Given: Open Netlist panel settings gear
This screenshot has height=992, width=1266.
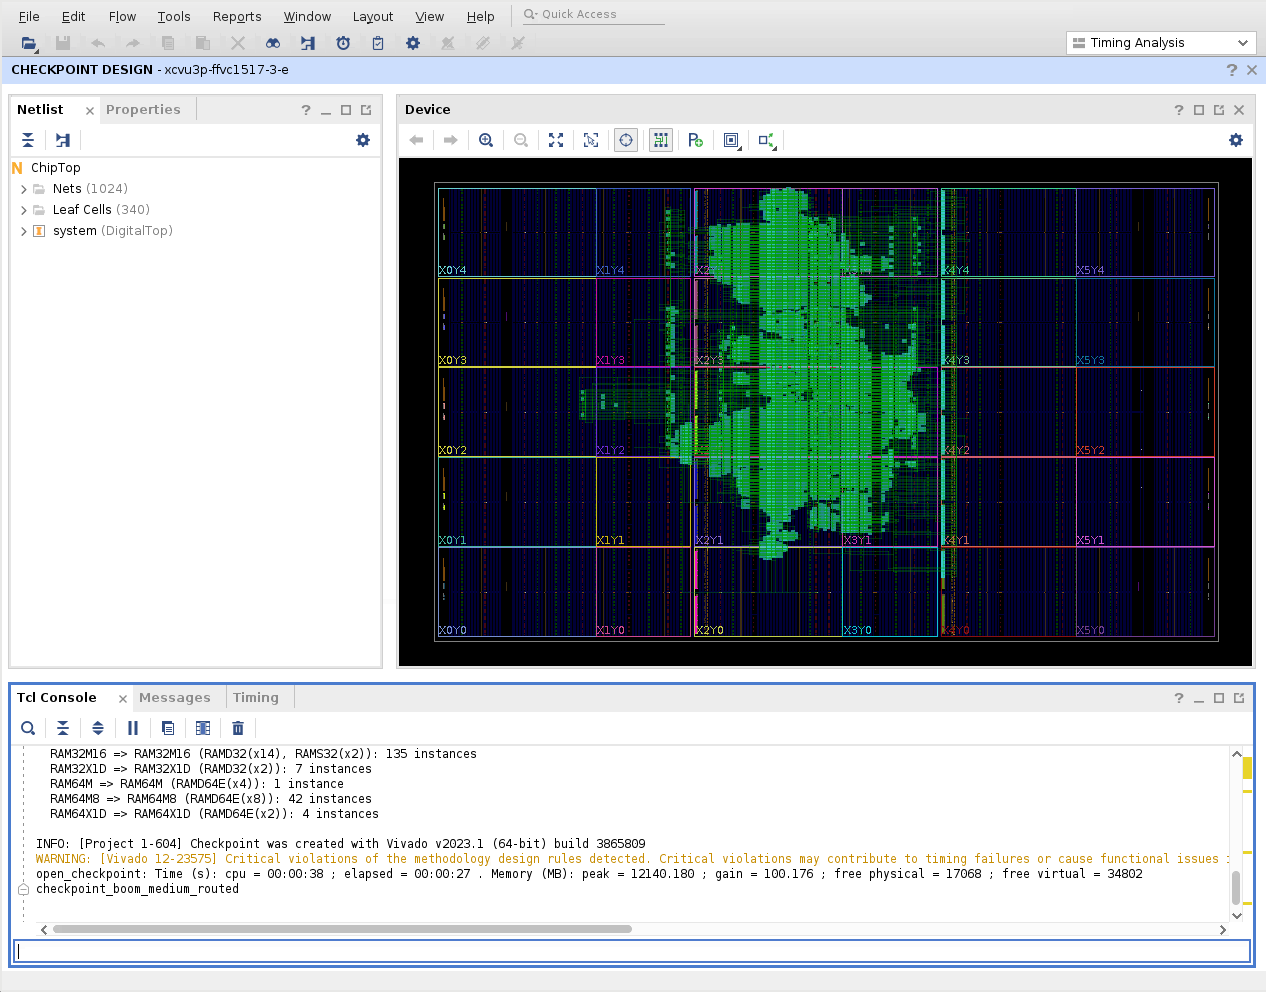Looking at the screenshot, I should pos(363,140).
